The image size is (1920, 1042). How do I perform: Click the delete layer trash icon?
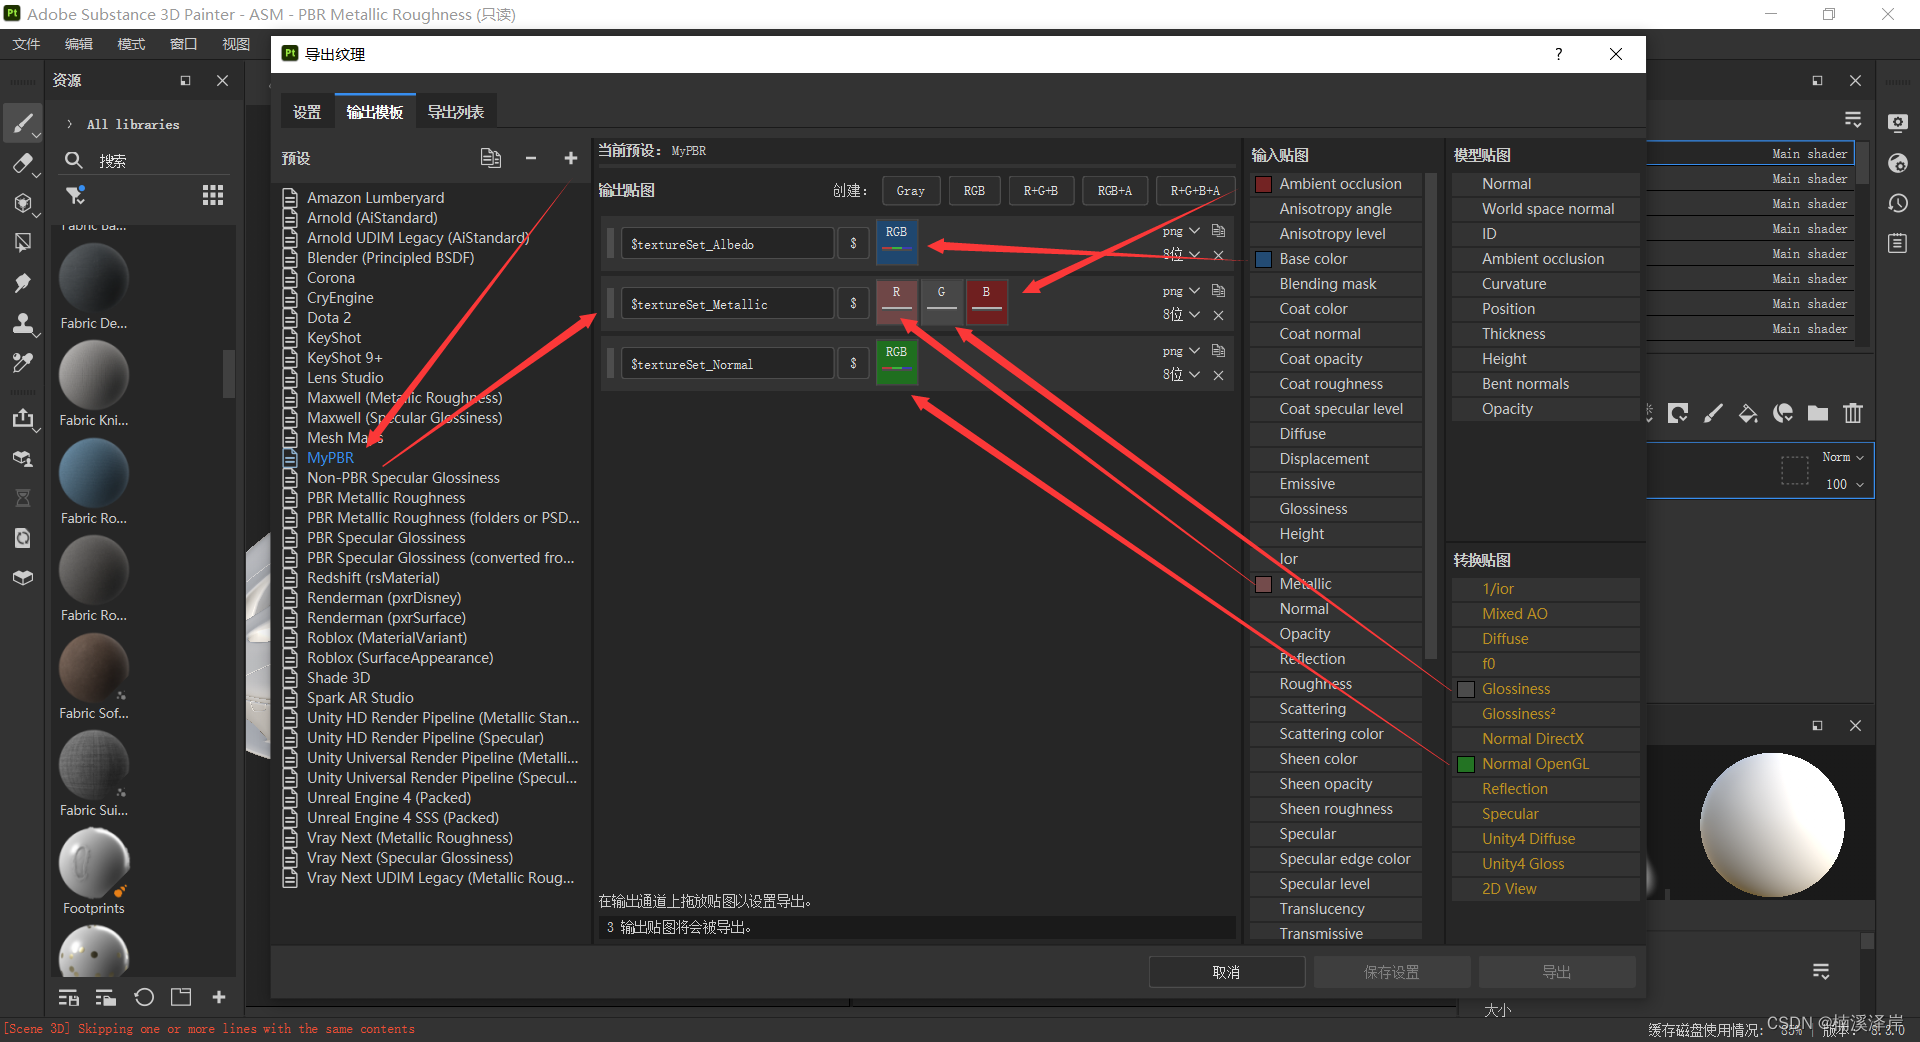click(1853, 413)
